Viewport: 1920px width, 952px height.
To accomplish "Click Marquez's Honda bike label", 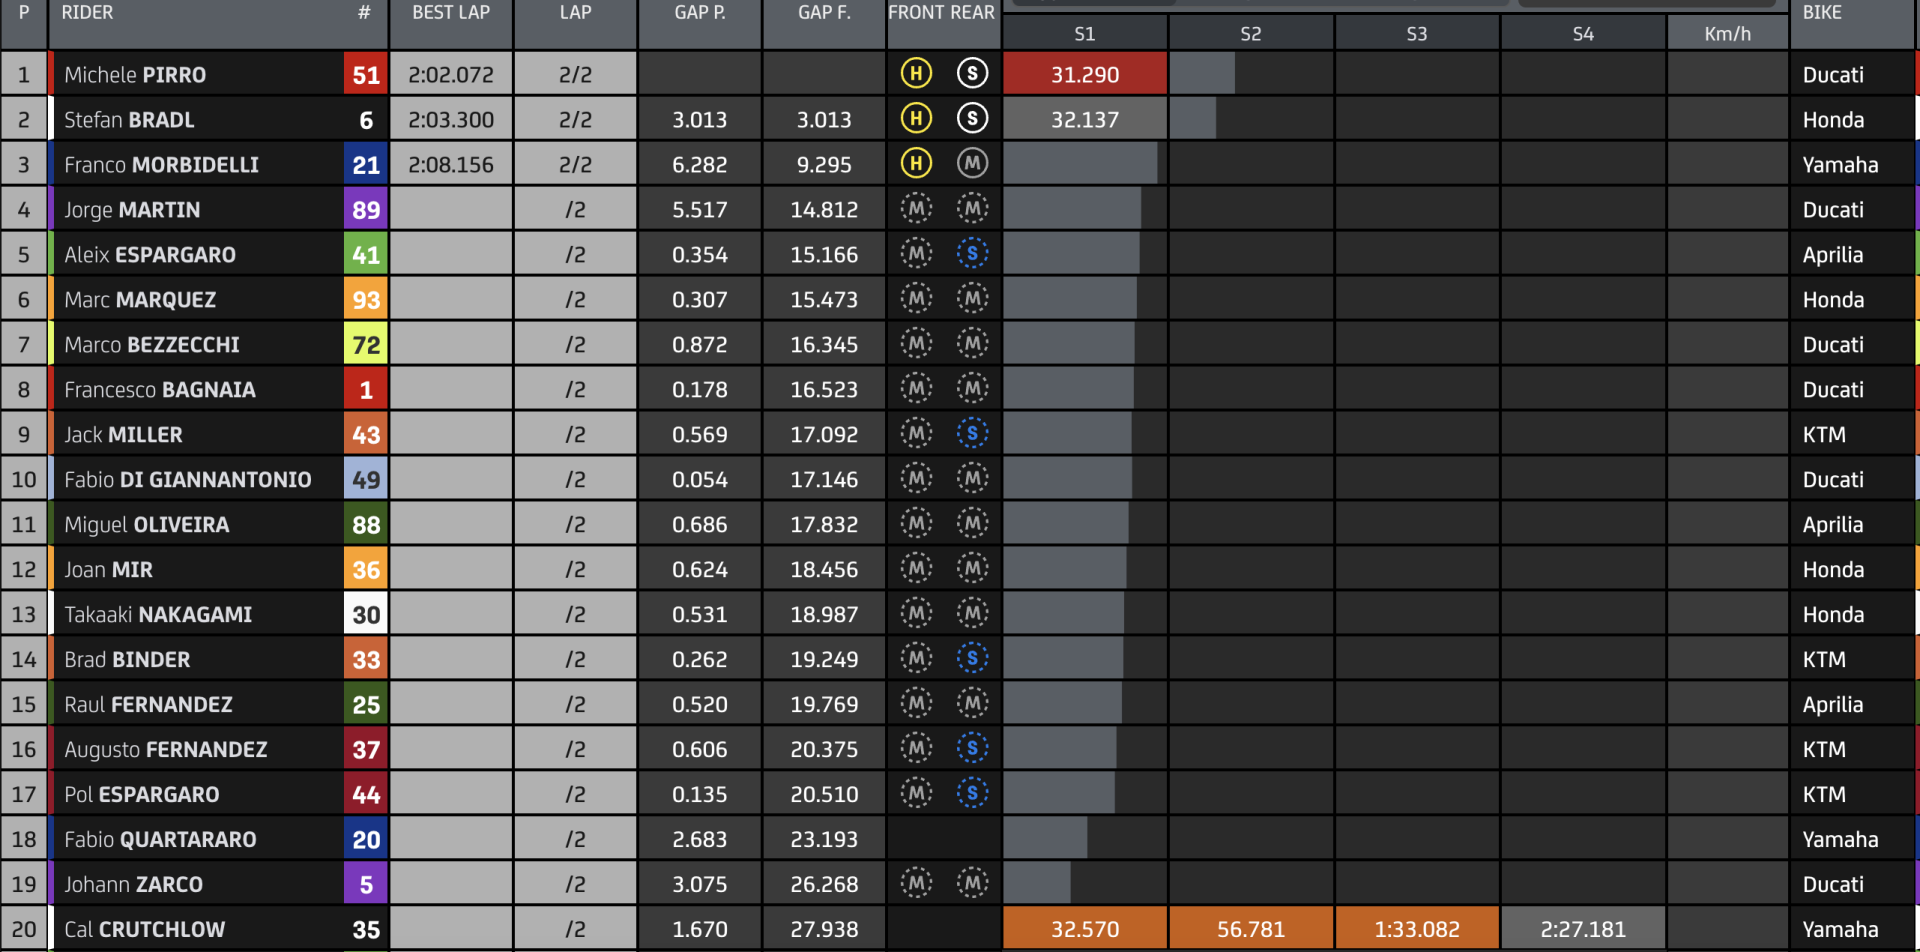I will pos(1833,300).
